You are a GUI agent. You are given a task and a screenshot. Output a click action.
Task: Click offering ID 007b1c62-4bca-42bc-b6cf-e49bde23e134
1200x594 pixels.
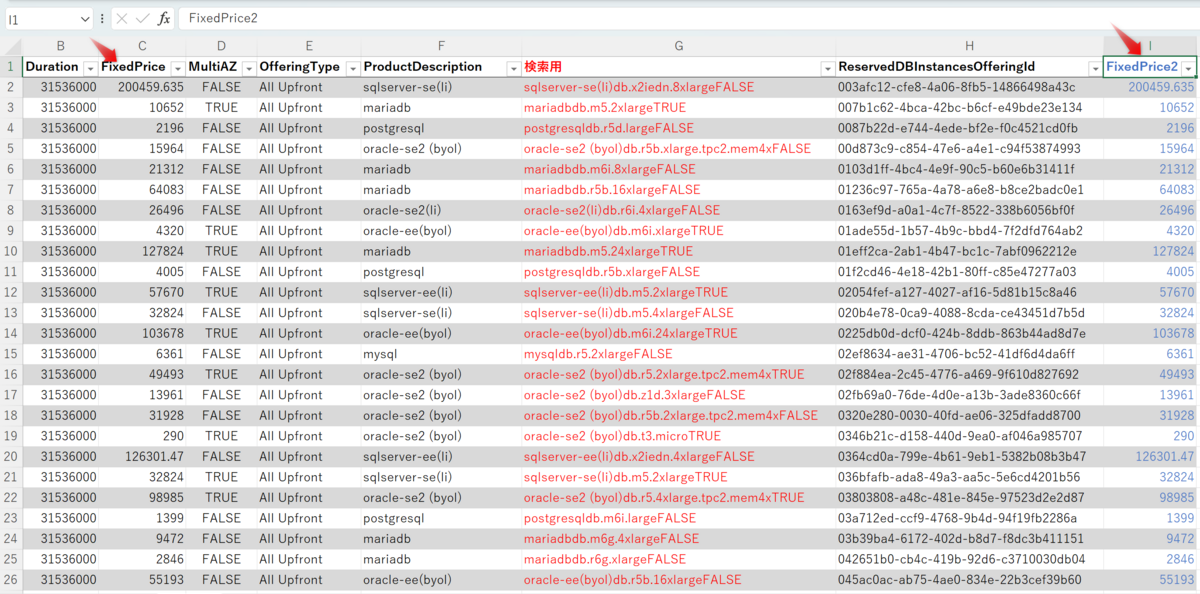[969, 108]
